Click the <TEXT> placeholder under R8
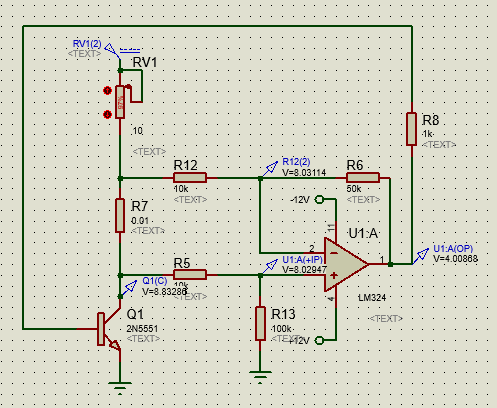This screenshot has height=408, width=497. (439, 145)
